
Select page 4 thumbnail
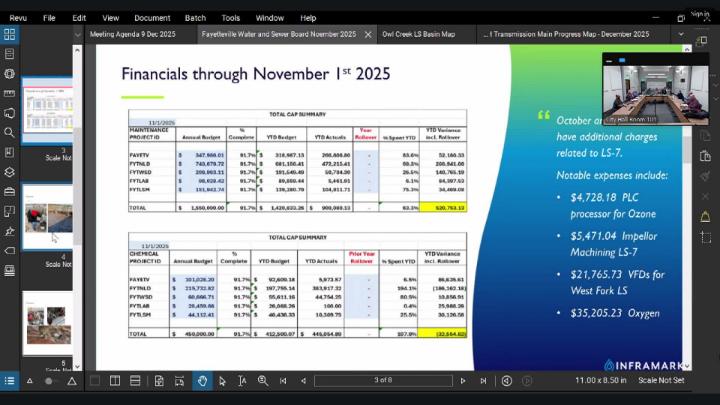click(47, 217)
